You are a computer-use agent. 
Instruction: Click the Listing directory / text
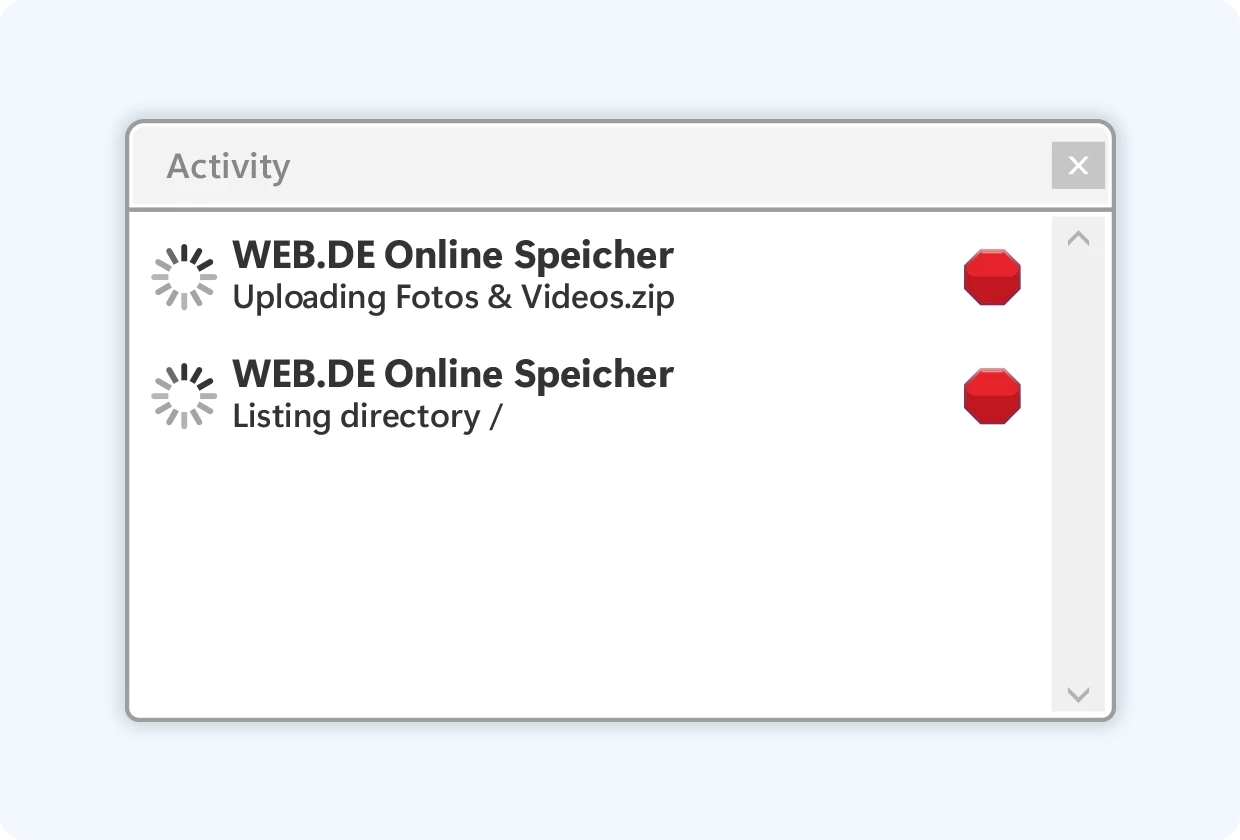(x=367, y=416)
